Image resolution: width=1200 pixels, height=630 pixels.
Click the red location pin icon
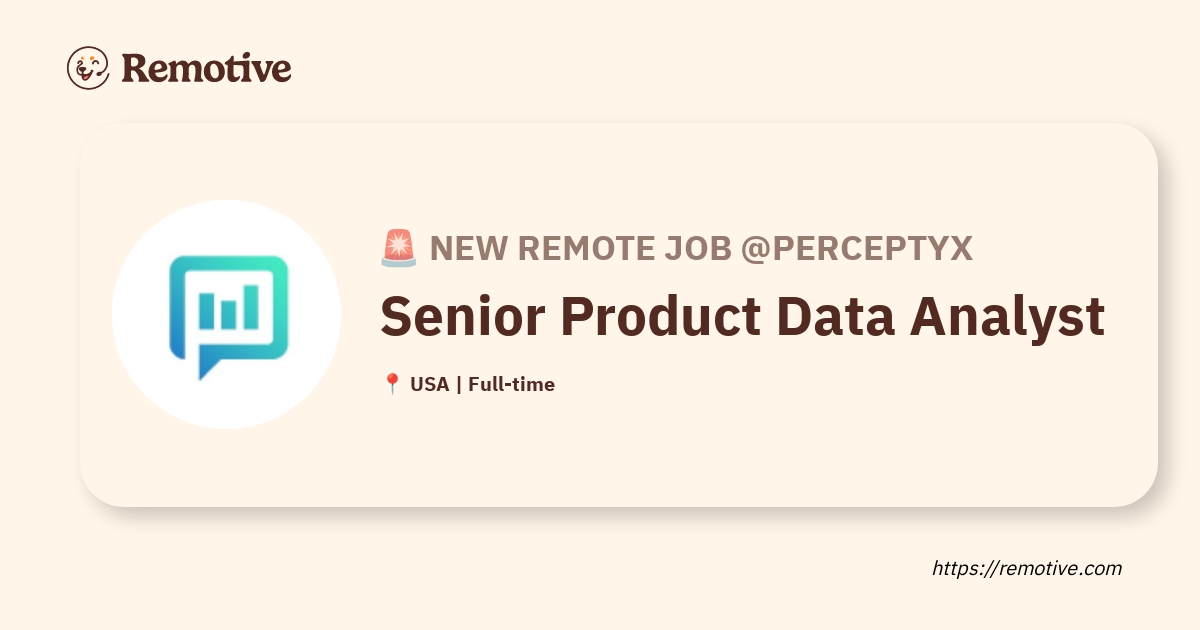(392, 384)
